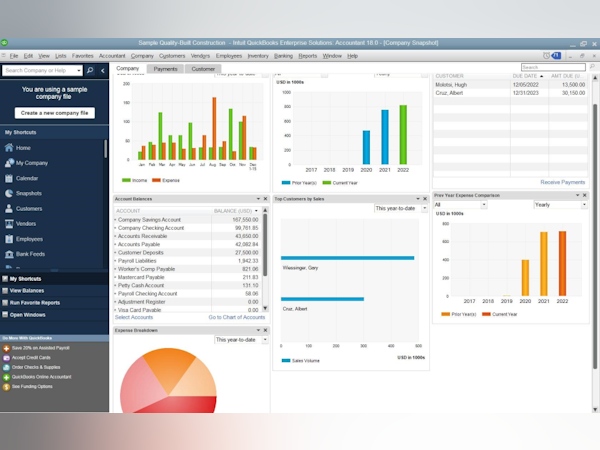Open View Balances section
The image size is (600, 450).
tap(54, 291)
